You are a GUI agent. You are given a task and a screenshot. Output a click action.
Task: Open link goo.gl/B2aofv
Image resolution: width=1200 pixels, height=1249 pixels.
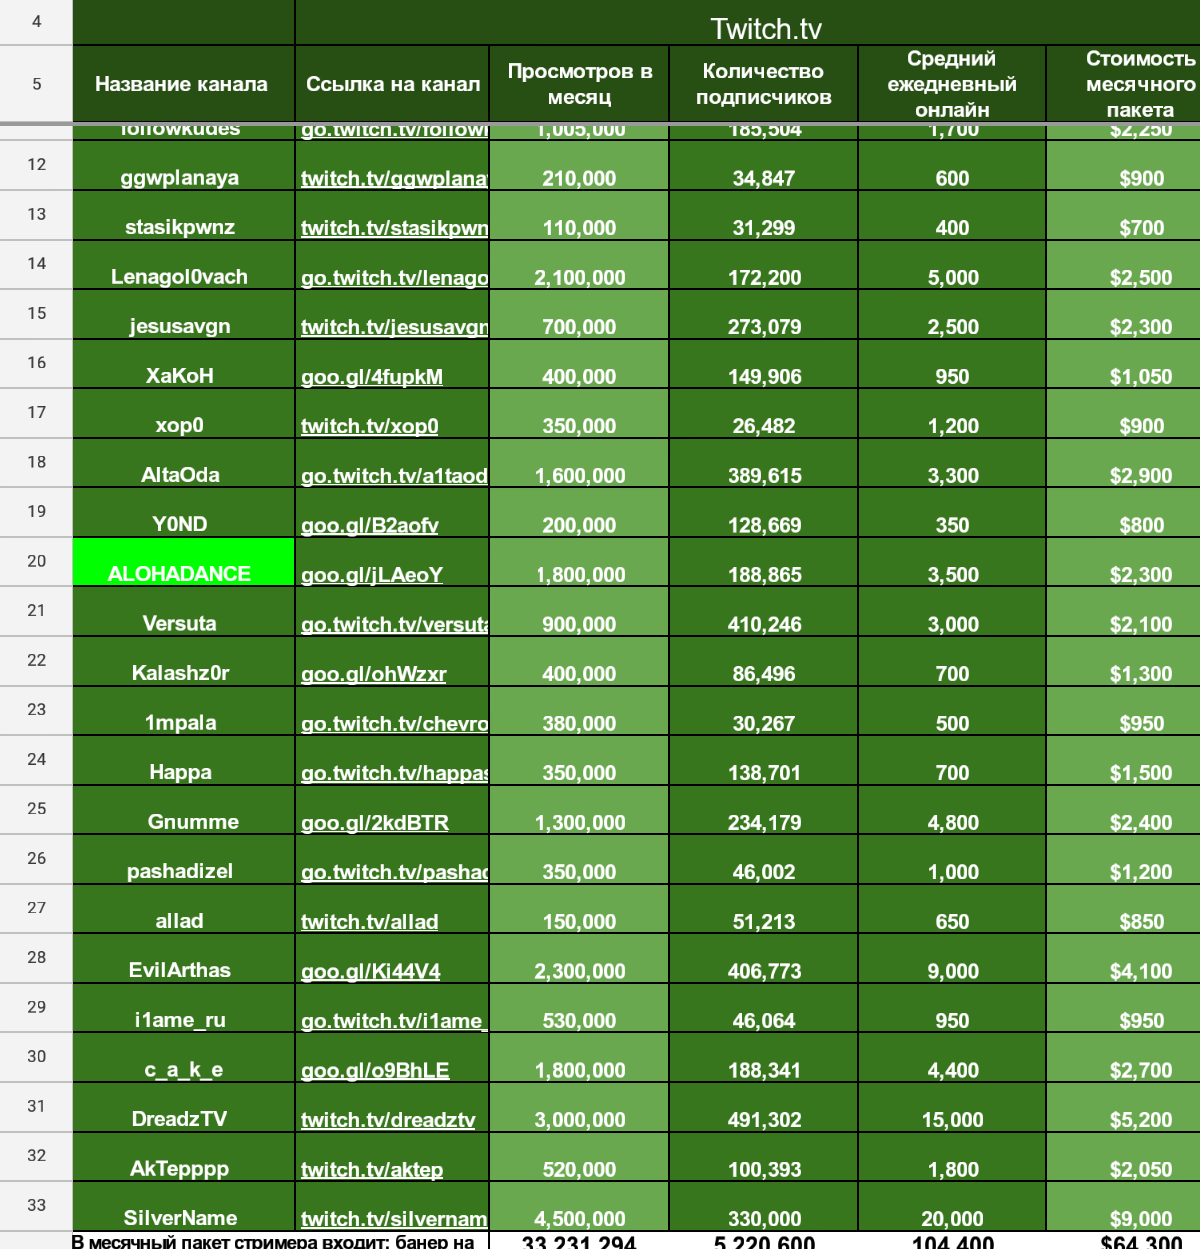tap(369, 525)
